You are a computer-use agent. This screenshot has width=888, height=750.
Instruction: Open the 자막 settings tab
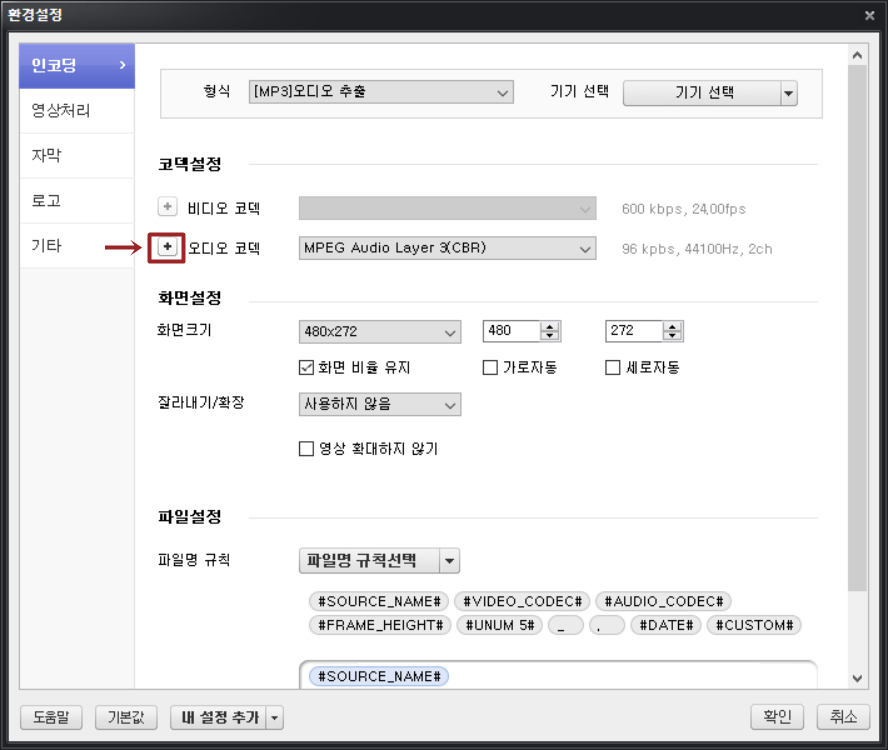[77, 156]
